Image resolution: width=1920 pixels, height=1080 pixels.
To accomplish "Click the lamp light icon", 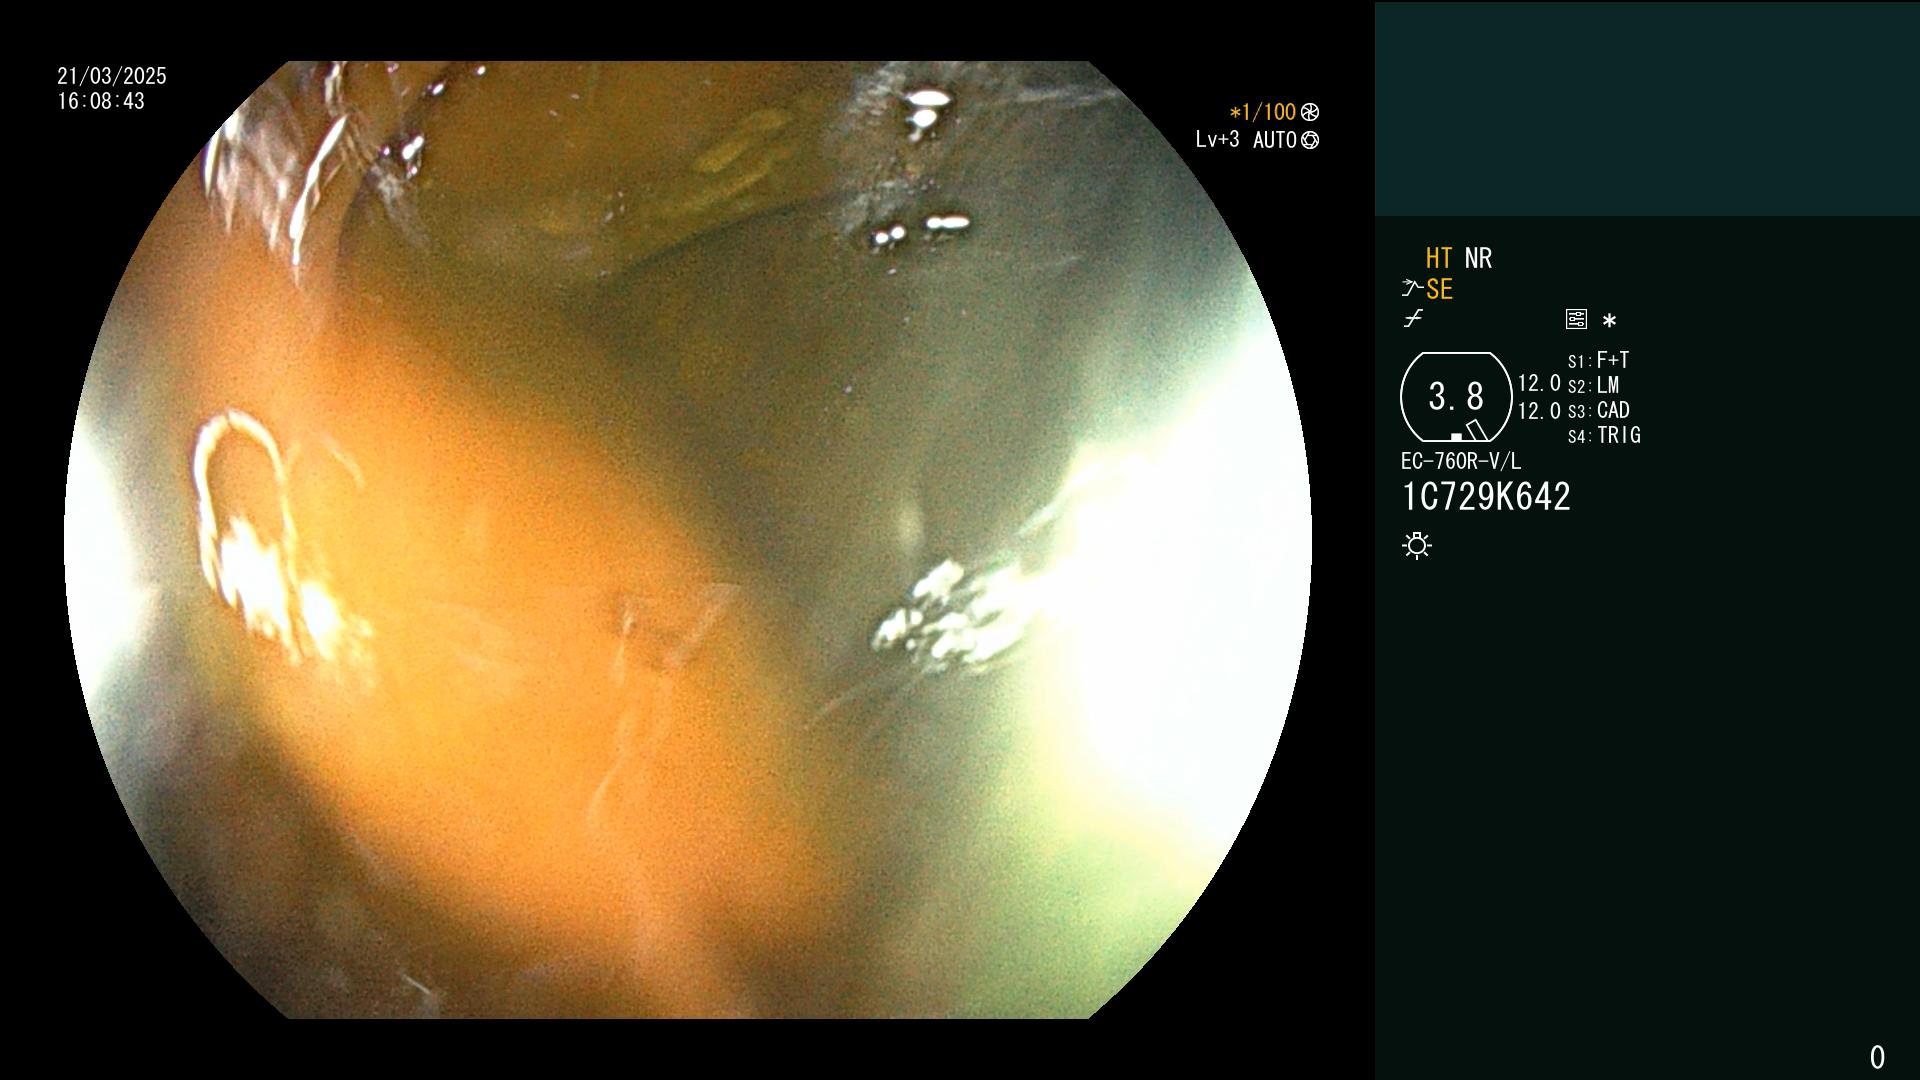I will coord(1417,545).
